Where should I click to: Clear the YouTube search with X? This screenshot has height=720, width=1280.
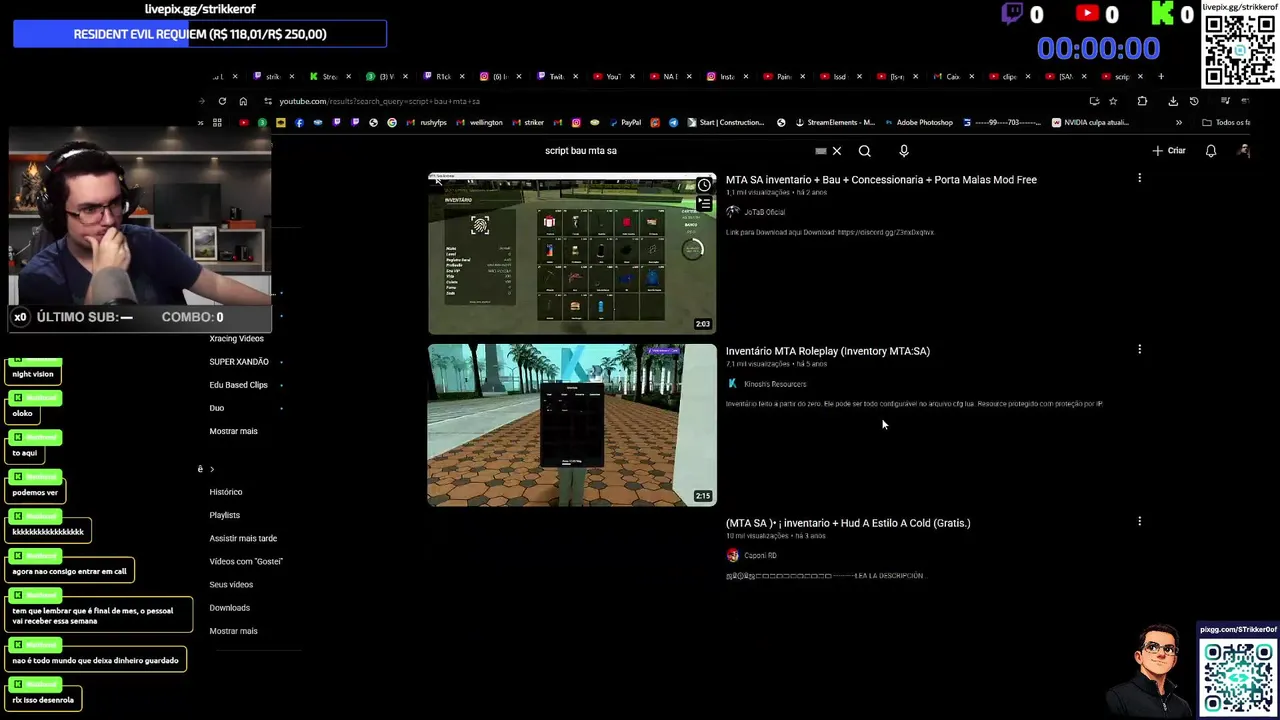[837, 151]
